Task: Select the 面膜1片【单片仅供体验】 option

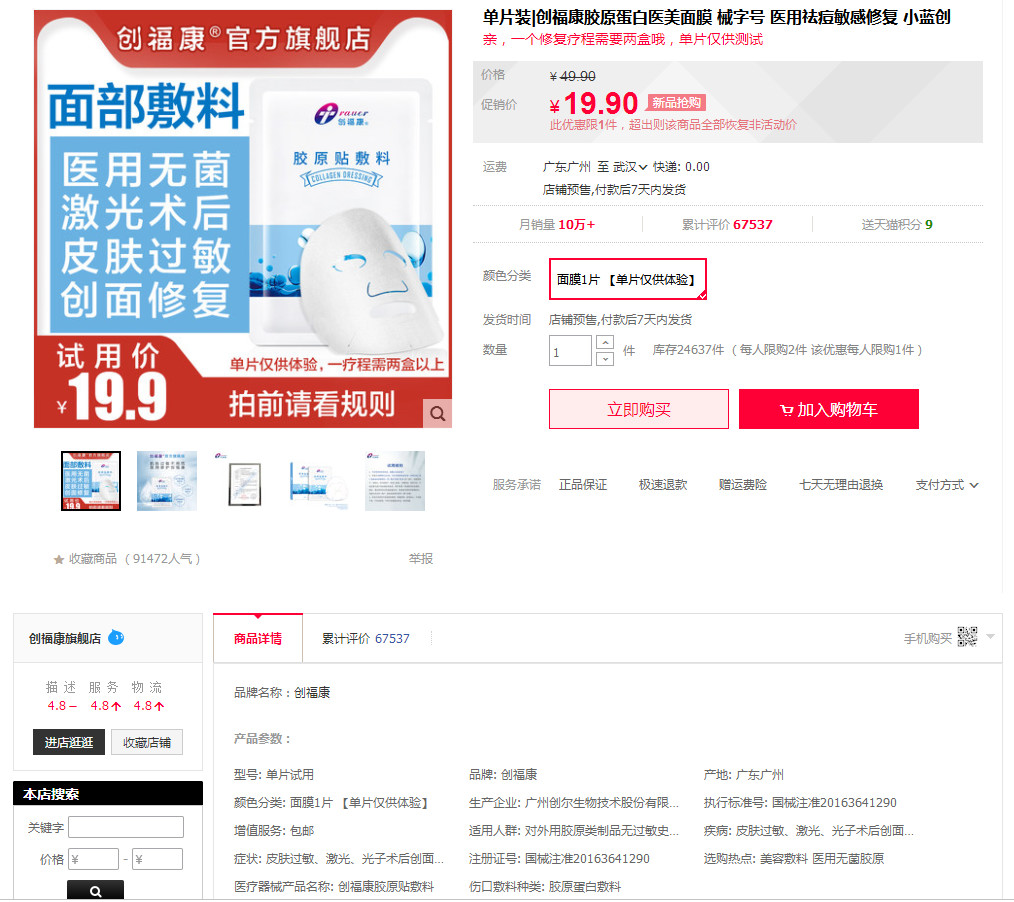Action: click(627, 279)
